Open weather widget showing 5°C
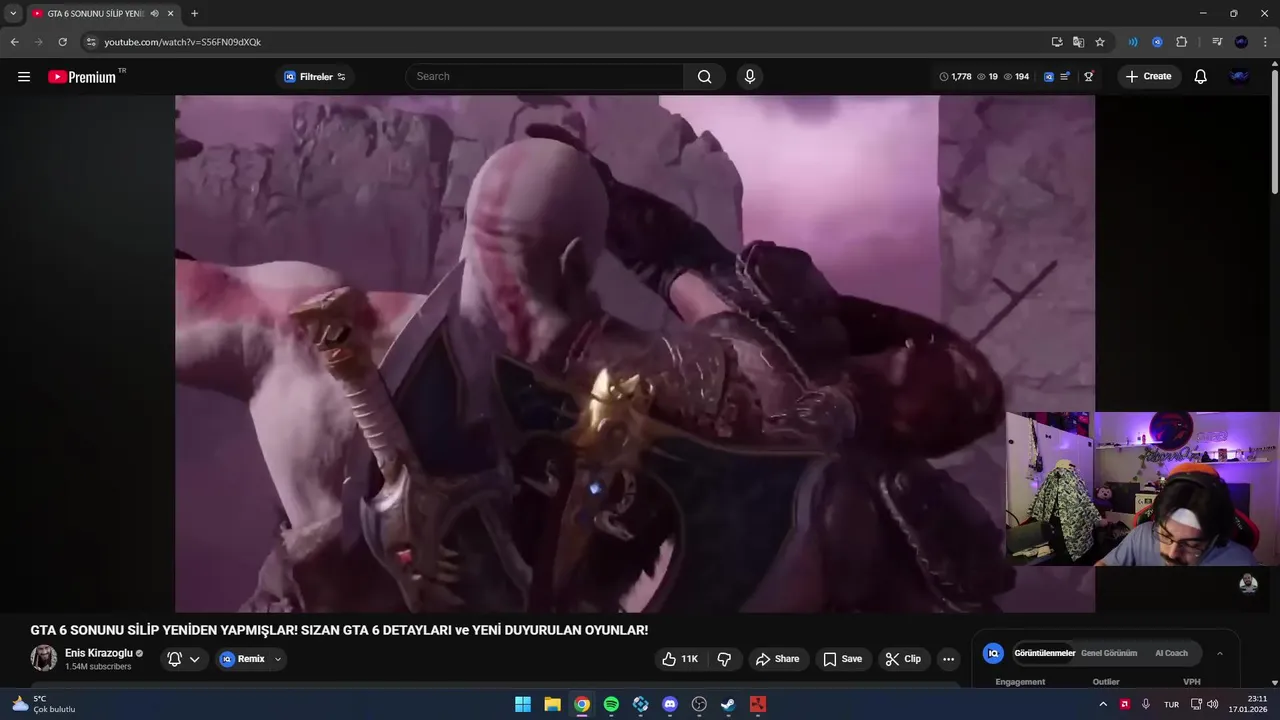Image resolution: width=1280 pixels, height=720 pixels. (43, 704)
